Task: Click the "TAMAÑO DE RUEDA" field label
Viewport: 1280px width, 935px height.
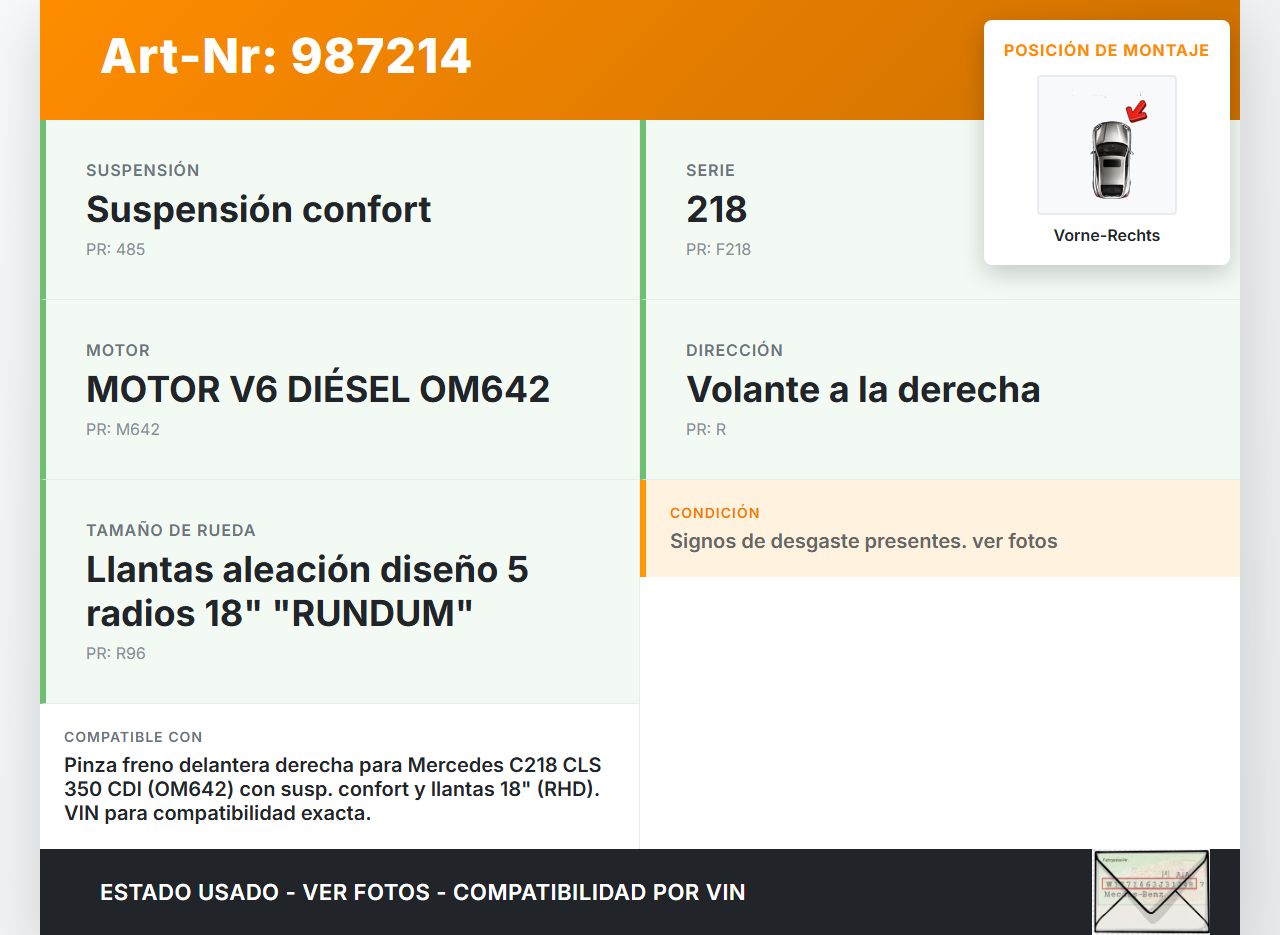Action: pyautogui.click(x=171, y=530)
